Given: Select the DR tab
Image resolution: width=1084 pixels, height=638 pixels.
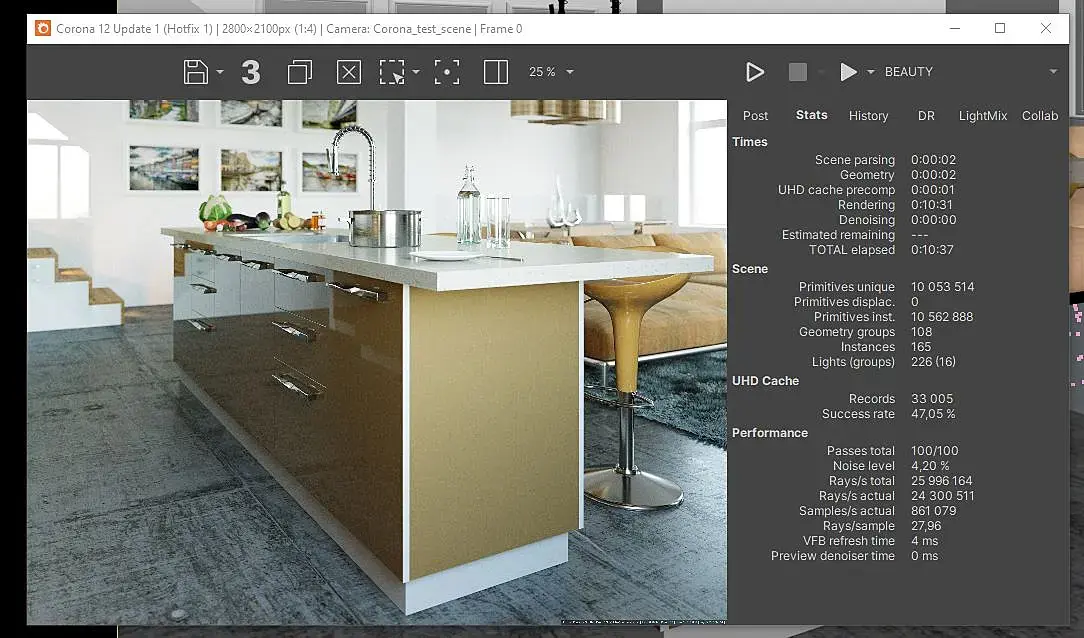Looking at the screenshot, I should pos(926,115).
